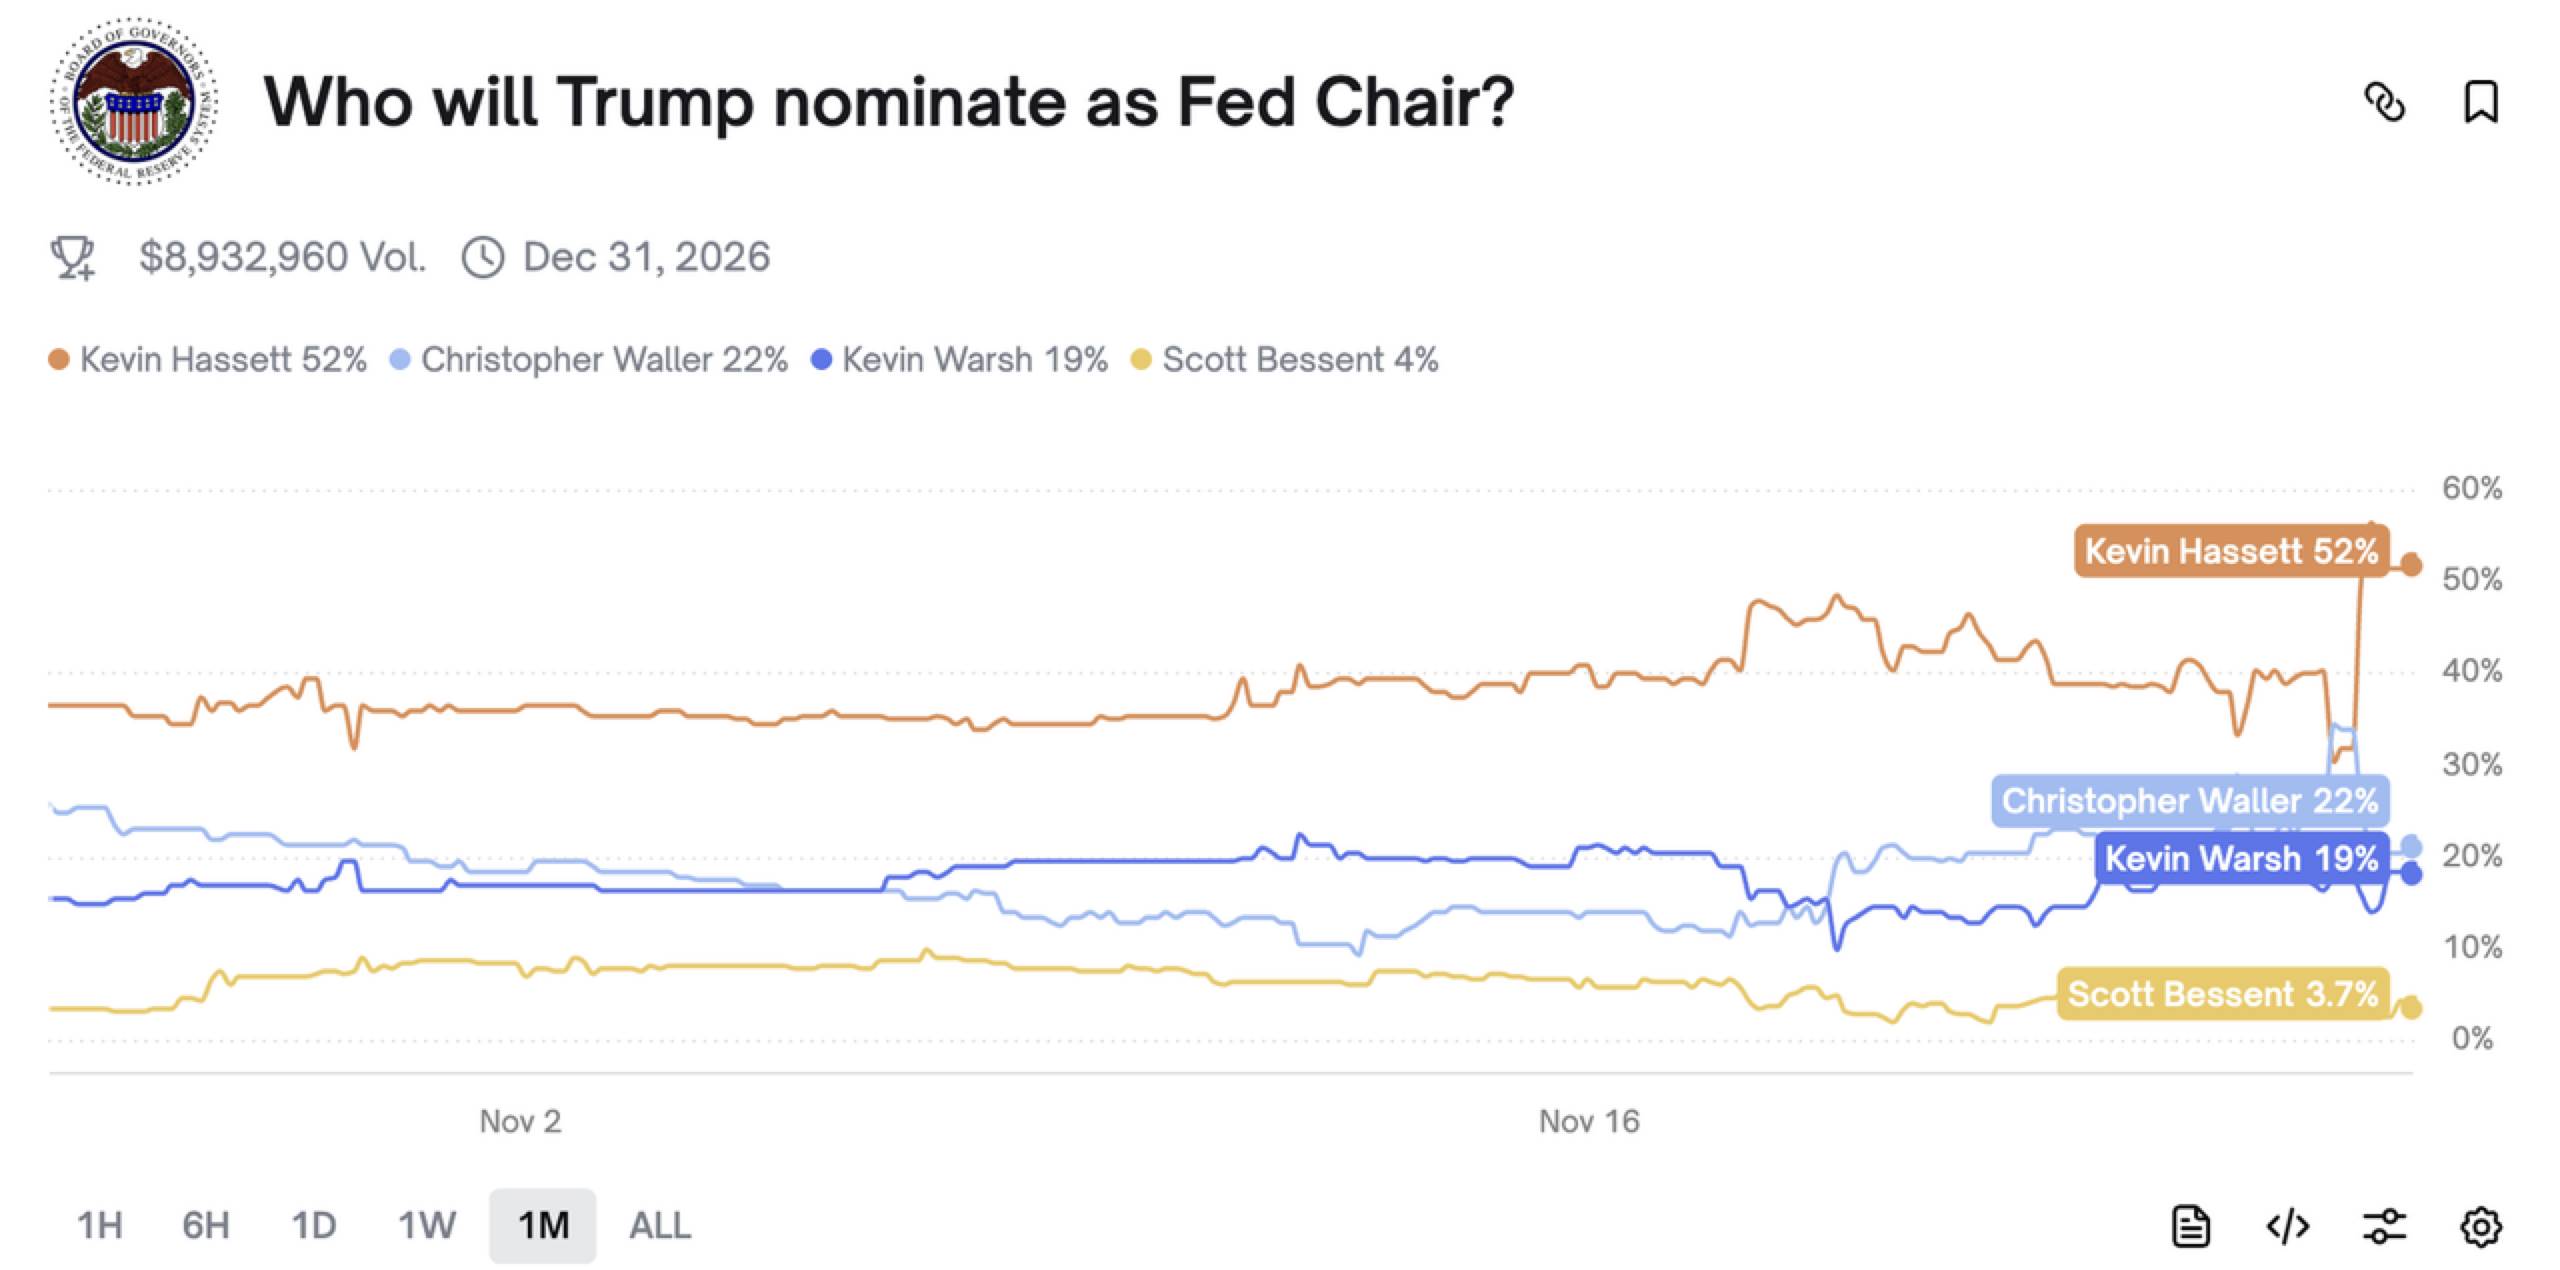Image resolution: width=2560 pixels, height=1270 pixels.
Task: Click the clock icon beside the resolution date
Action: (483, 258)
